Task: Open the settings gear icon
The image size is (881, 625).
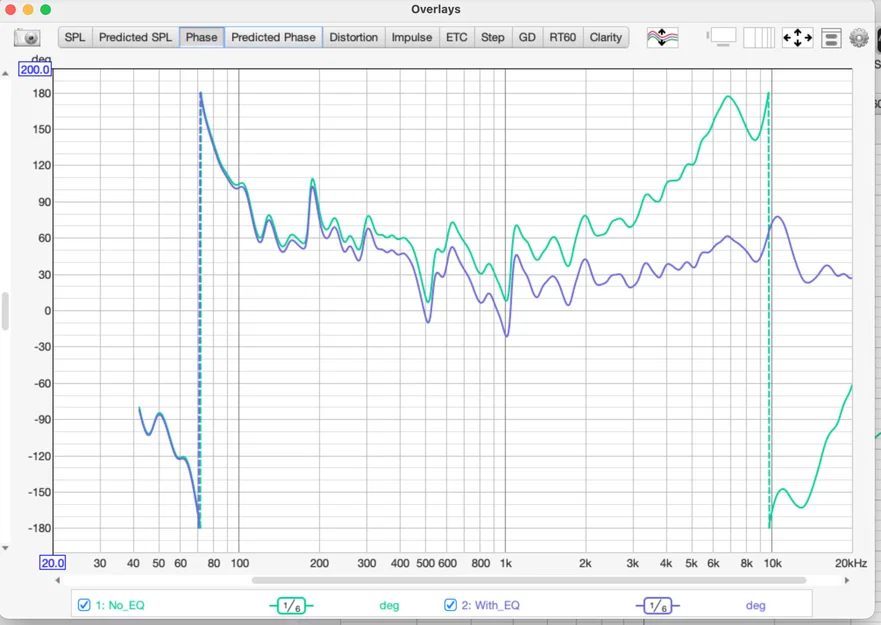Action: pyautogui.click(x=859, y=38)
